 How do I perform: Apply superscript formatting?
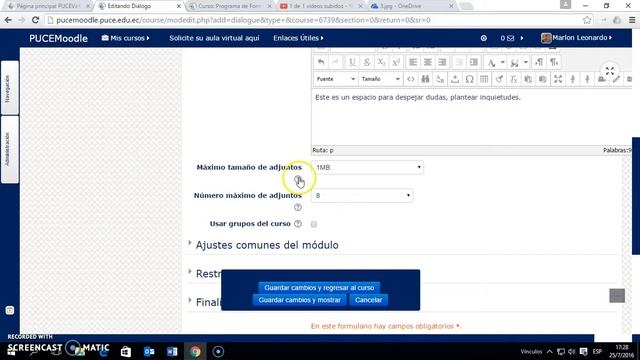click(x=396, y=62)
